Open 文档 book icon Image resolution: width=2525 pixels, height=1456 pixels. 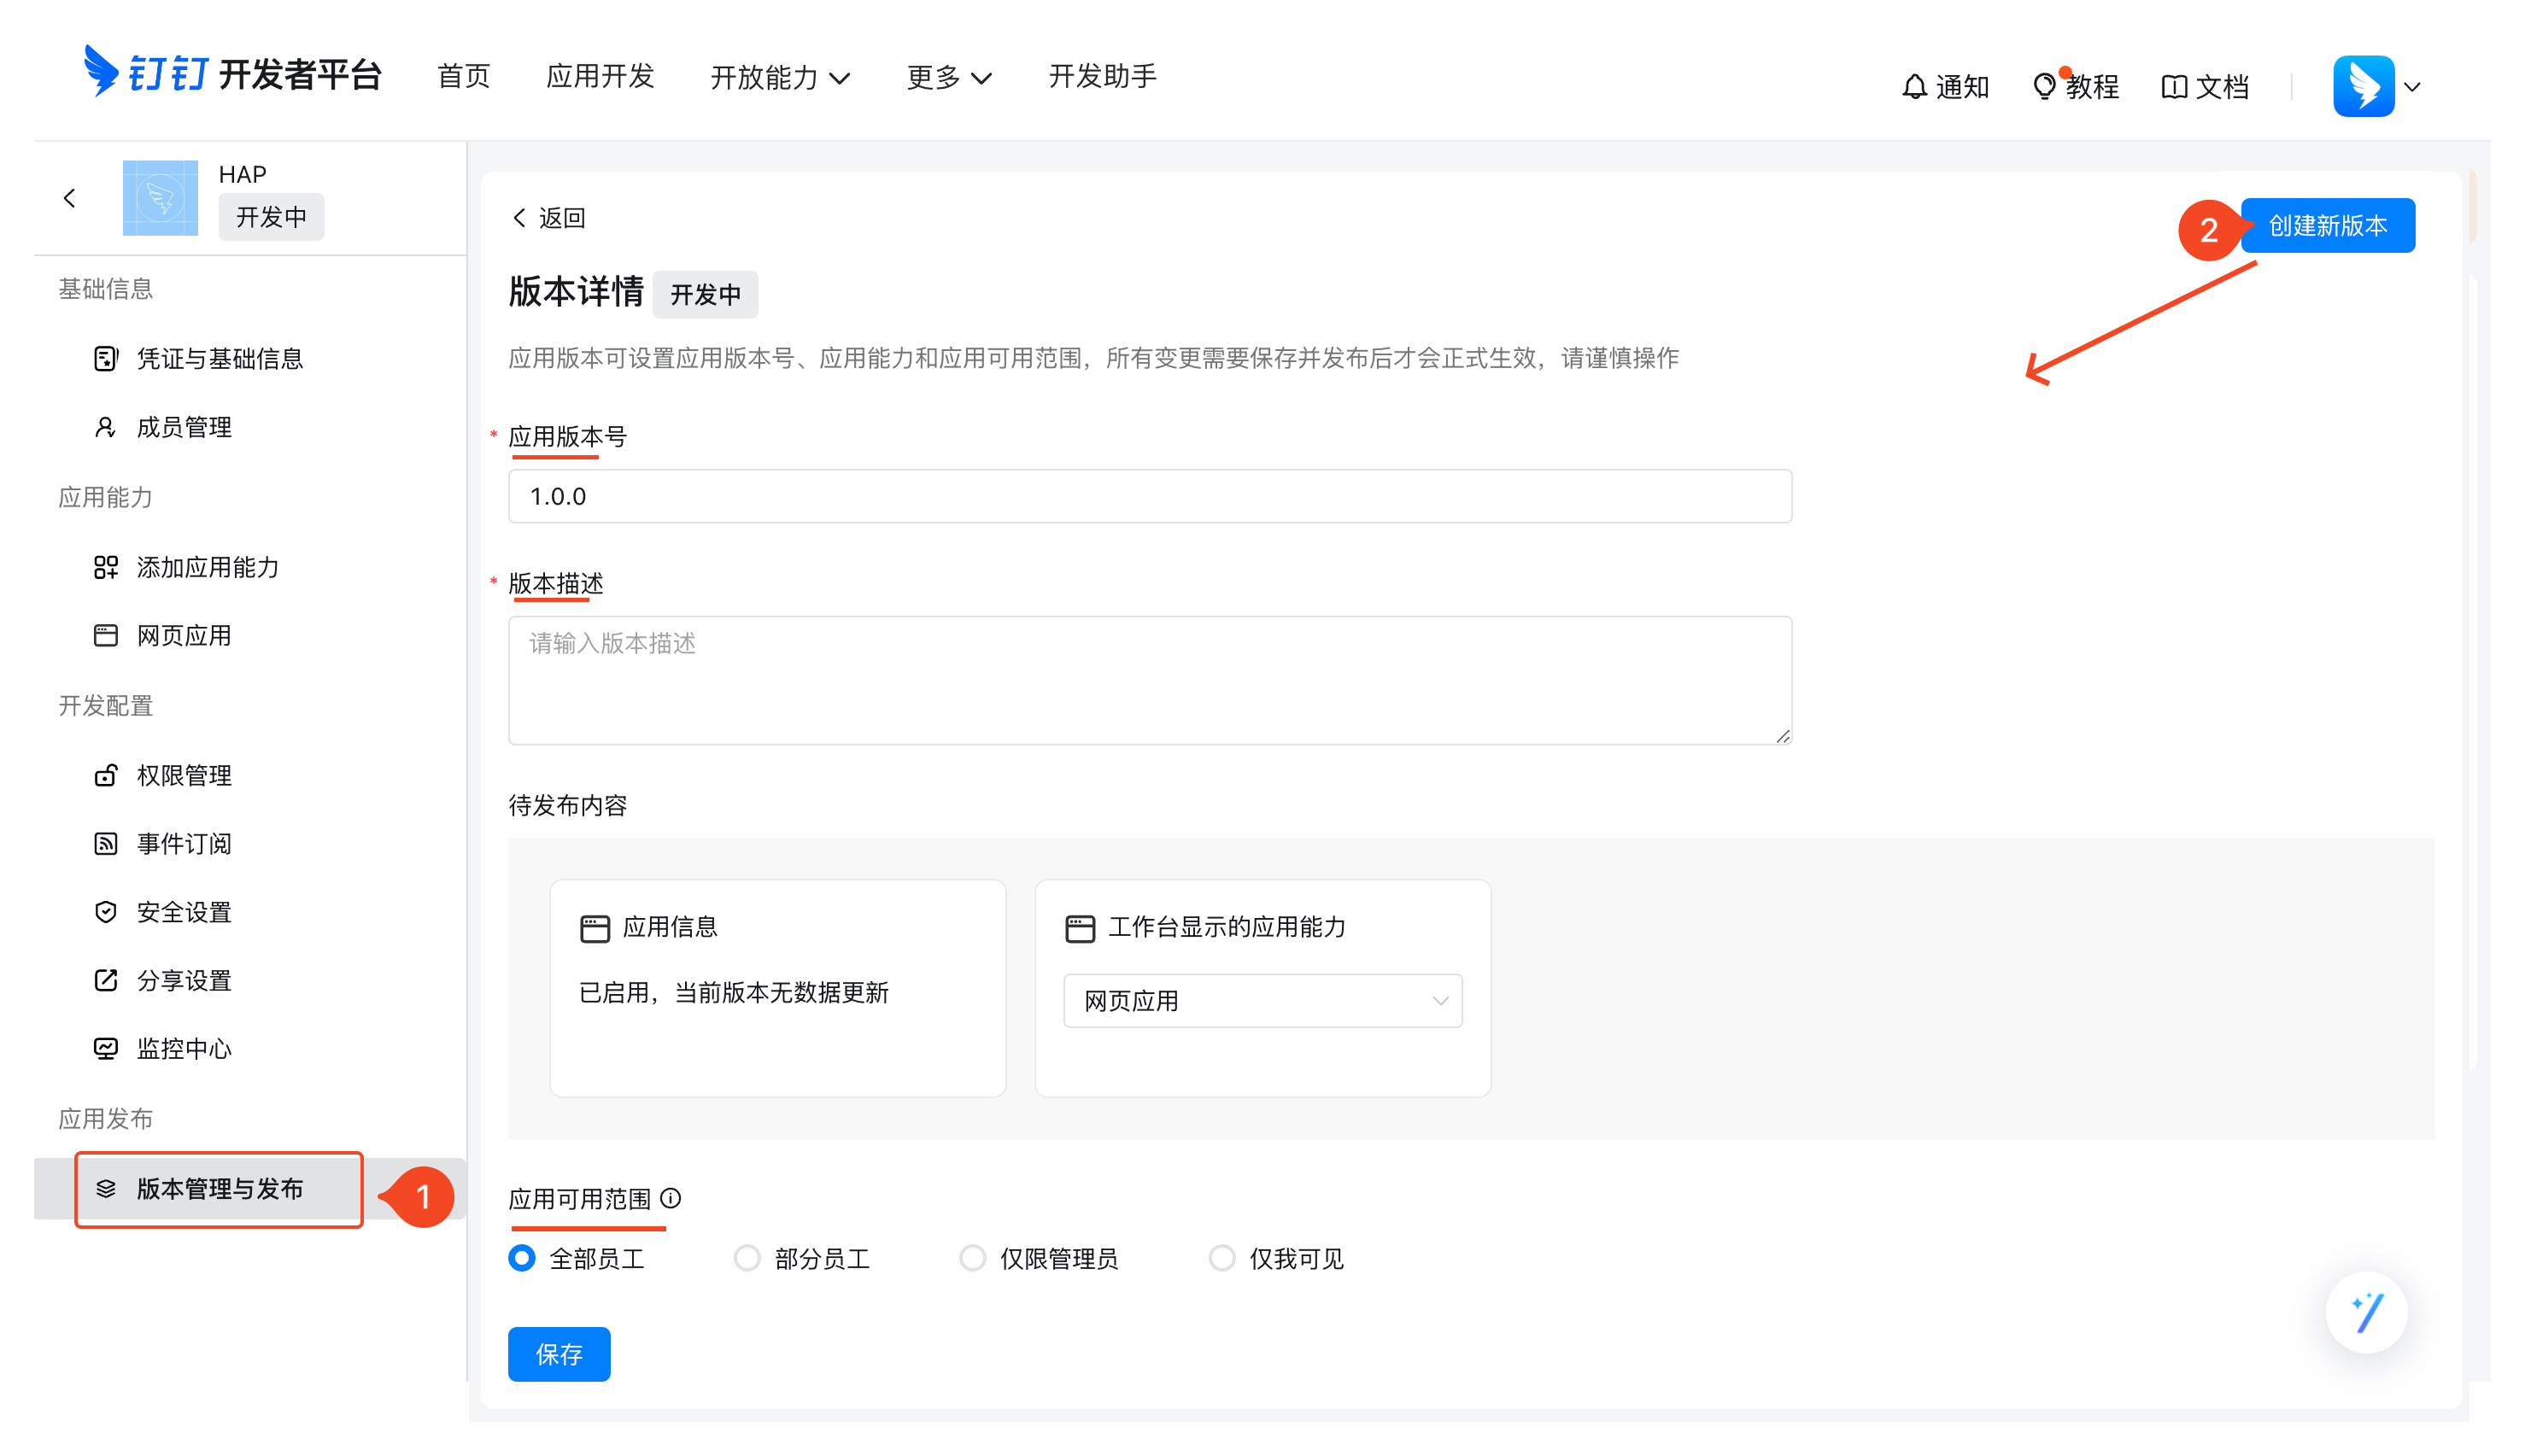(x=2173, y=87)
